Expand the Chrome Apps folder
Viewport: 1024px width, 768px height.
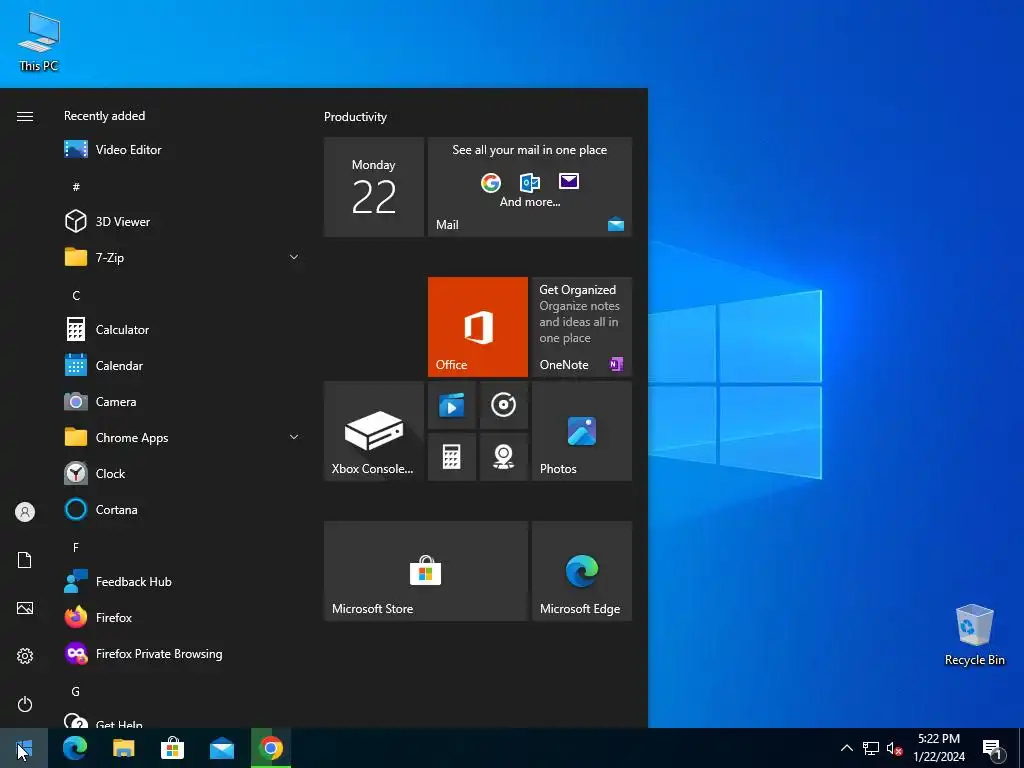(181, 438)
